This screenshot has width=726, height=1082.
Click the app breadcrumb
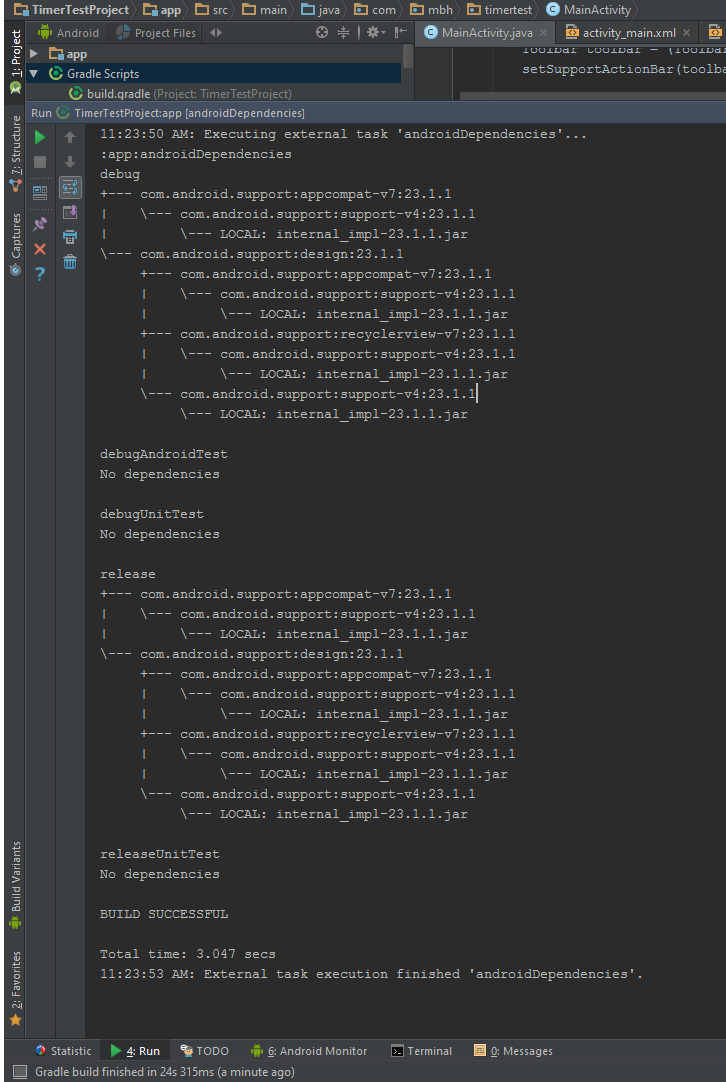(x=162, y=10)
